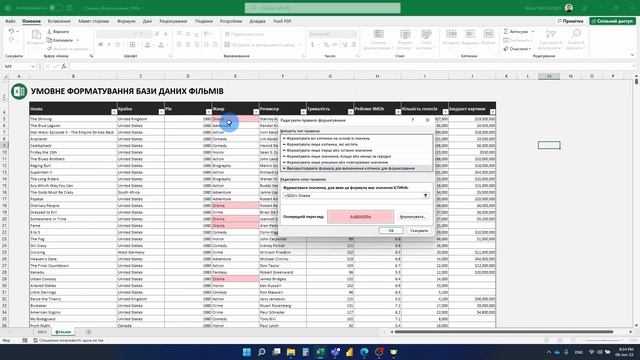Open filter dropdown on Країна column

pyautogui.click(x=161, y=111)
